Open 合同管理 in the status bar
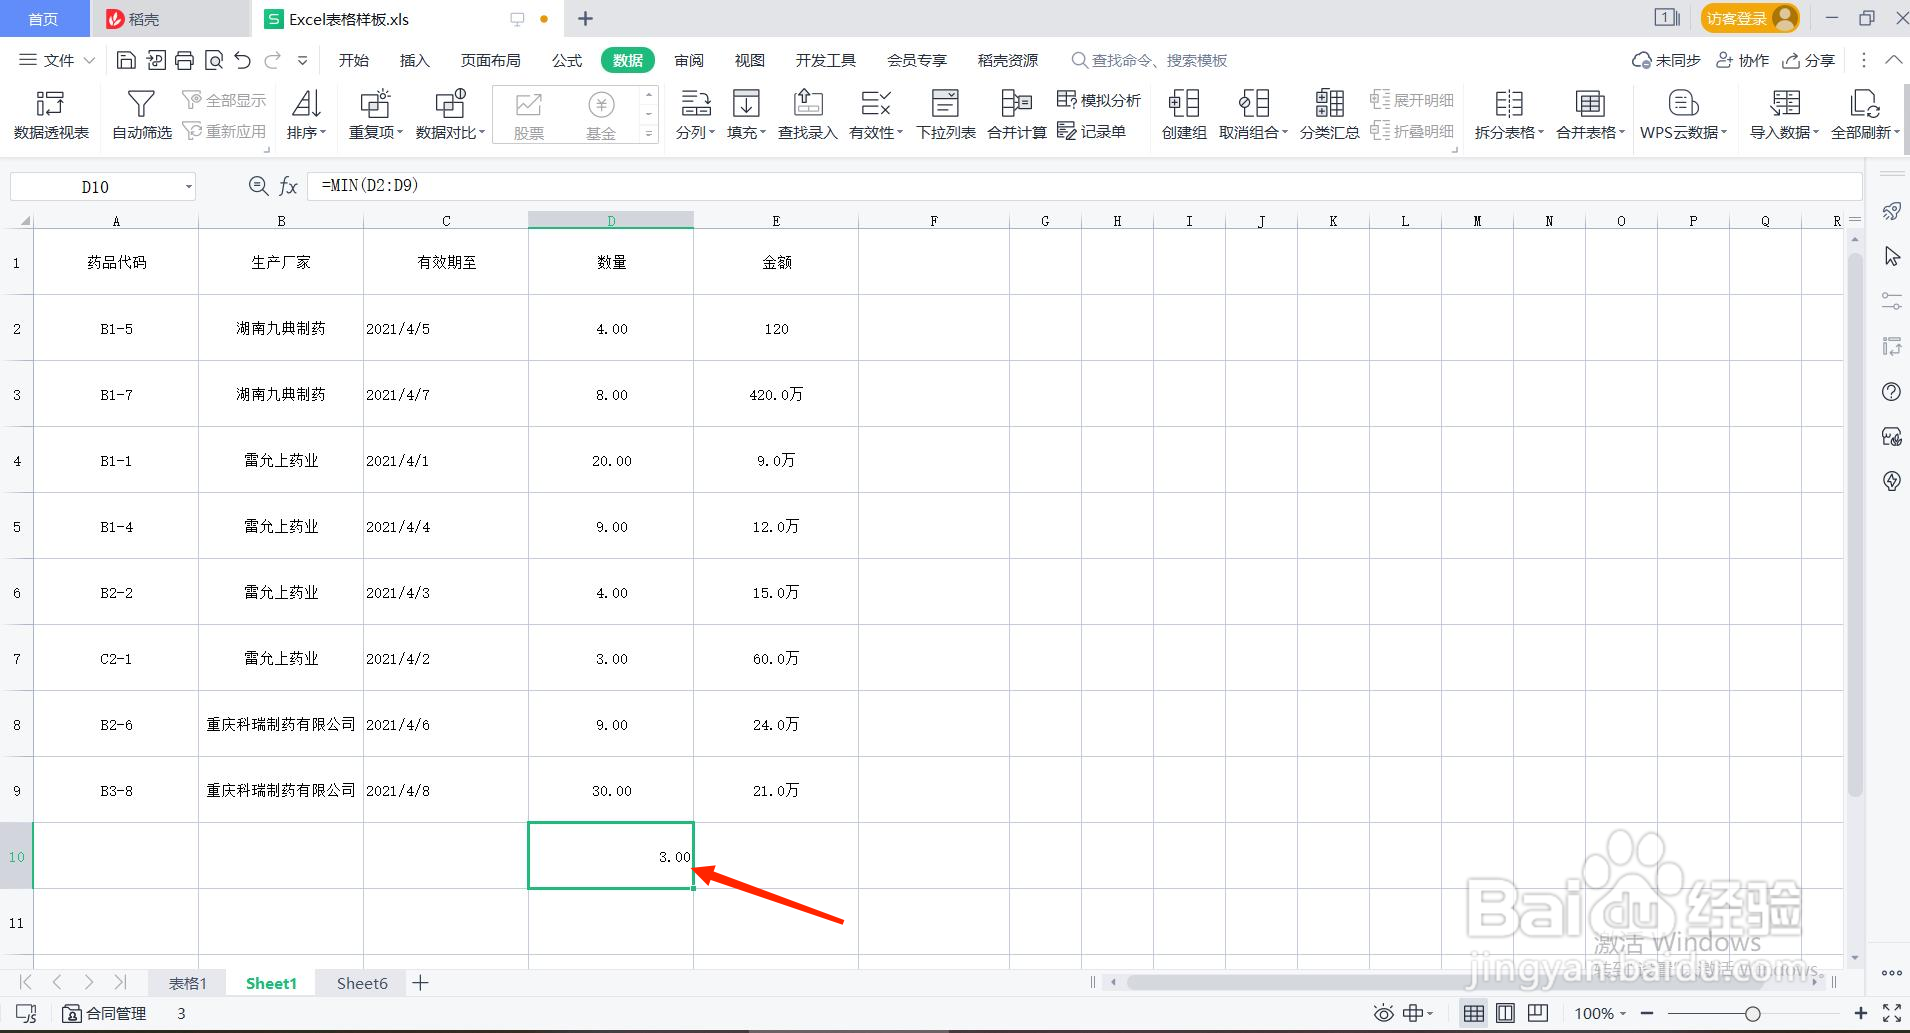The height and width of the screenshot is (1033, 1910). pyautogui.click(x=104, y=1013)
